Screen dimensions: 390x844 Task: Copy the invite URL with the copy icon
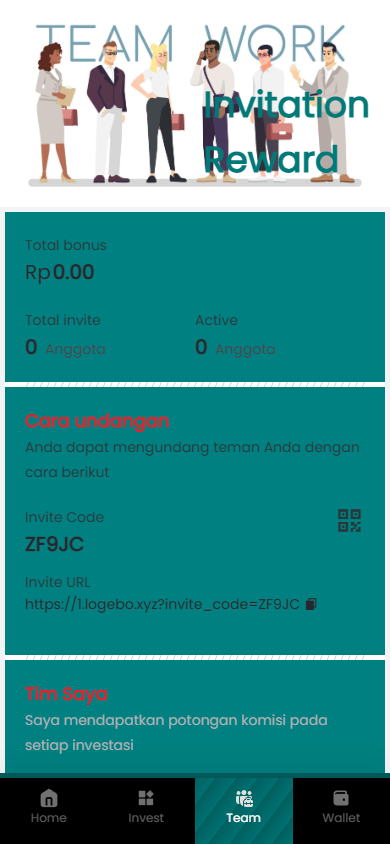click(310, 604)
